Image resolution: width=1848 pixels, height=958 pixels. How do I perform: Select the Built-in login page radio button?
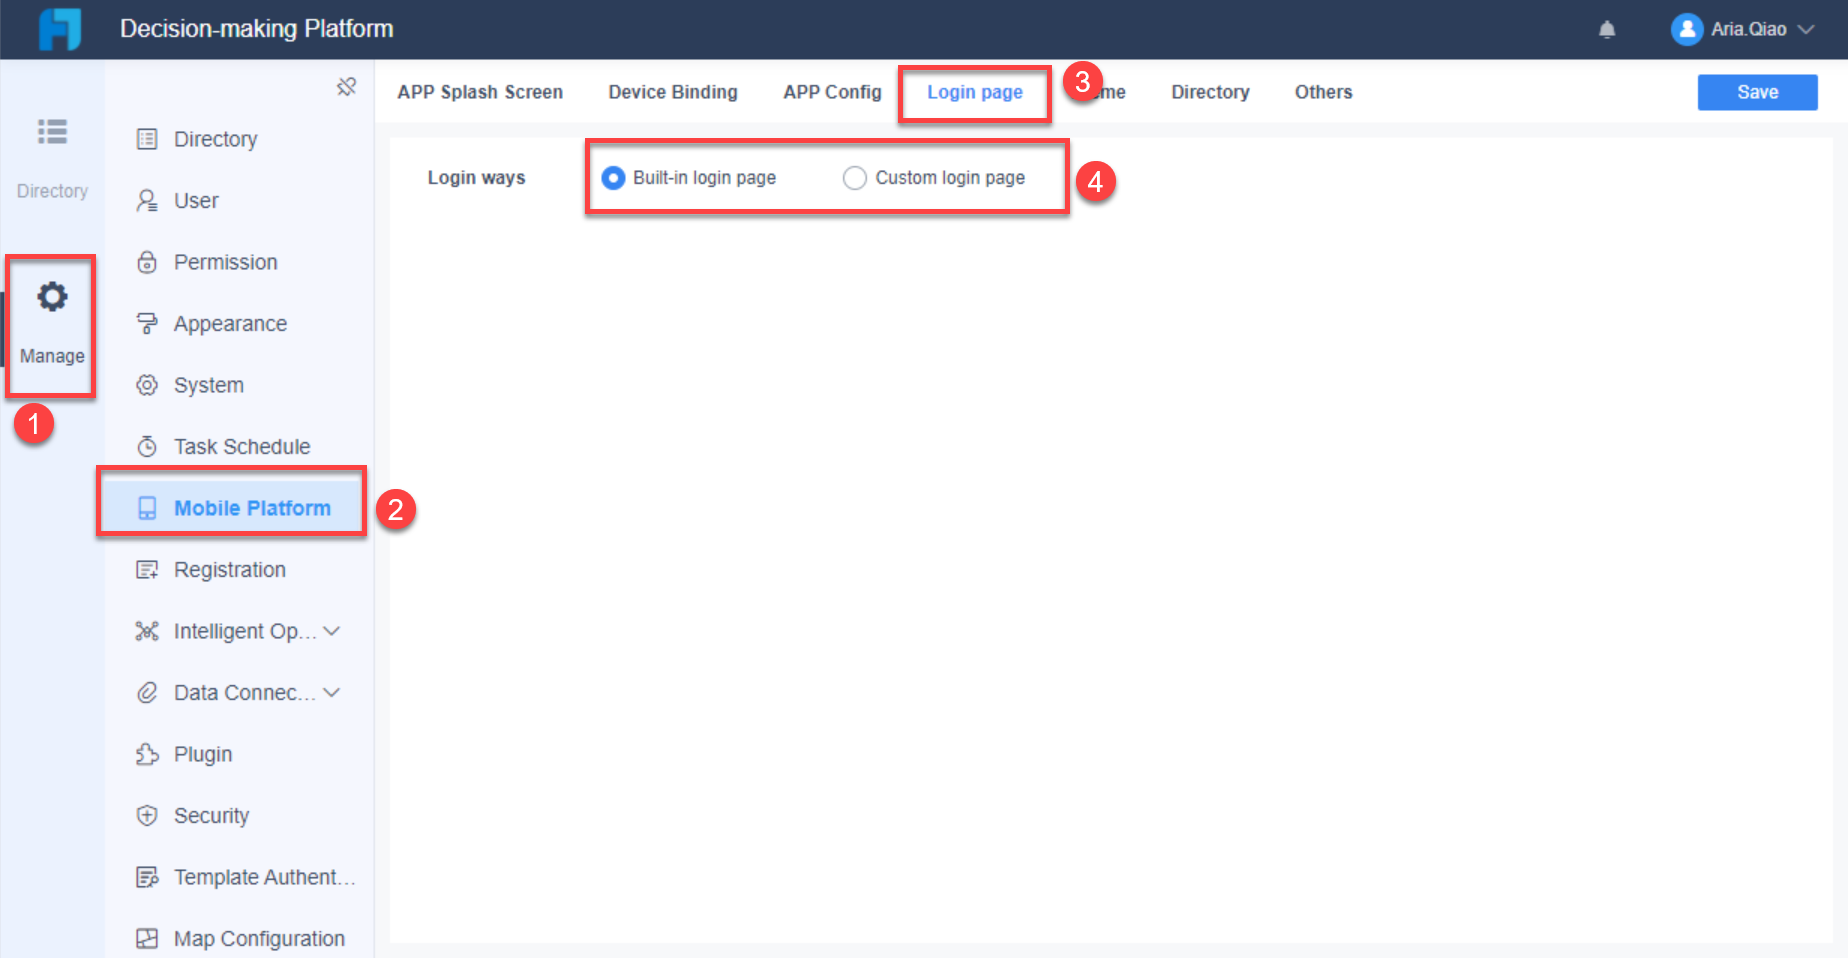[x=613, y=177]
